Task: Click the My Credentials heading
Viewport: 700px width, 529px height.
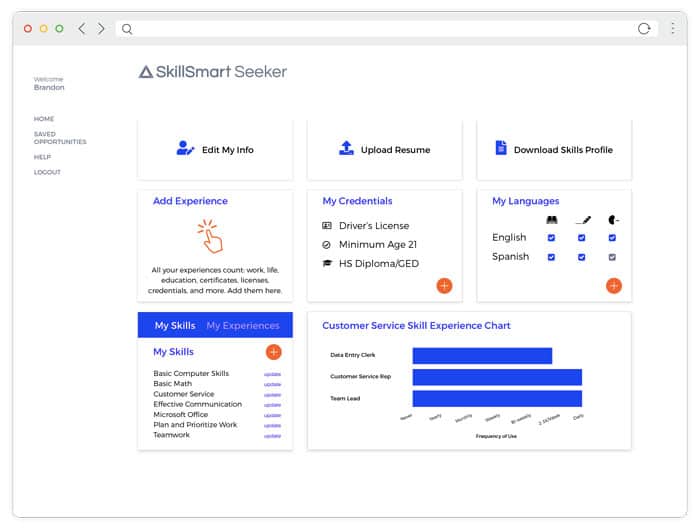Action: click(x=357, y=201)
